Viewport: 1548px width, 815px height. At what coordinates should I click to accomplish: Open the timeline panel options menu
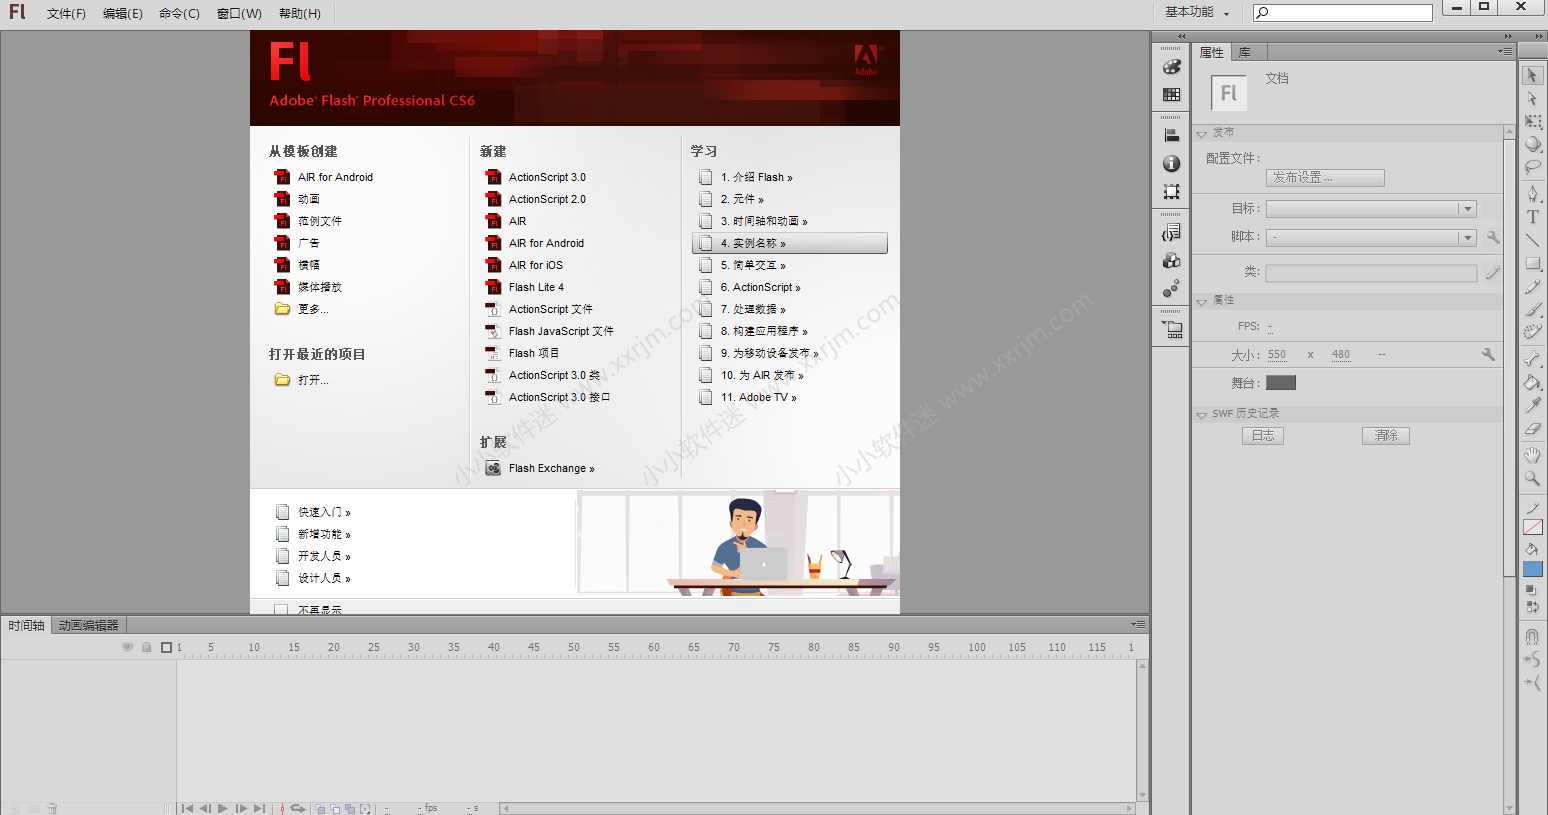(1138, 624)
